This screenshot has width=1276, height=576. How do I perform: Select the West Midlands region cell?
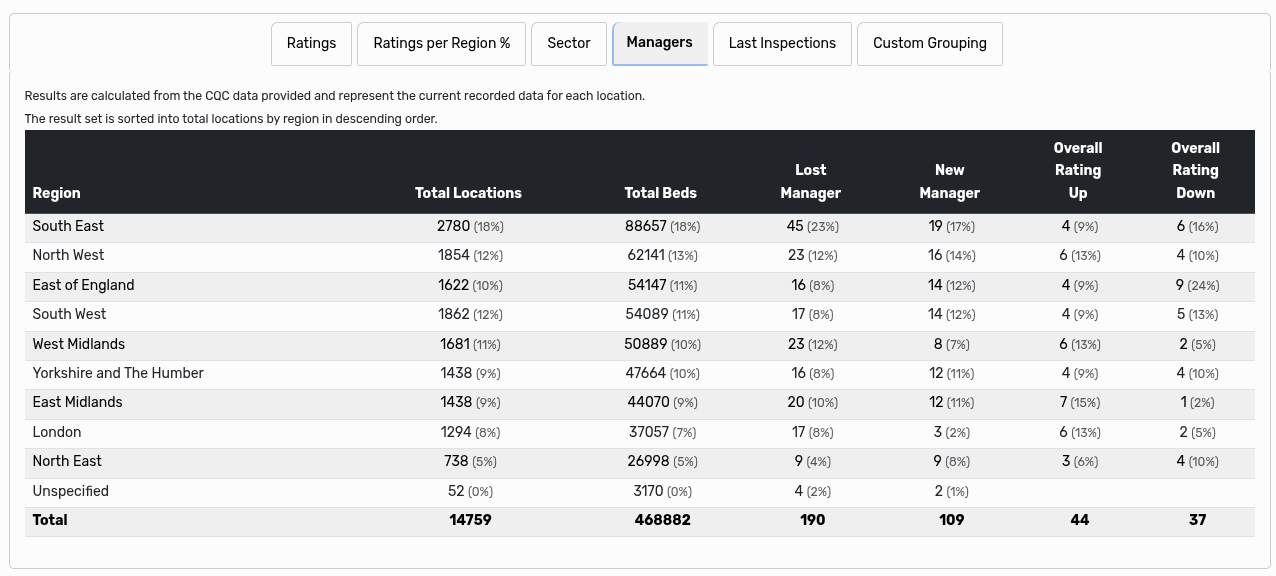pyautogui.click(x=78, y=344)
